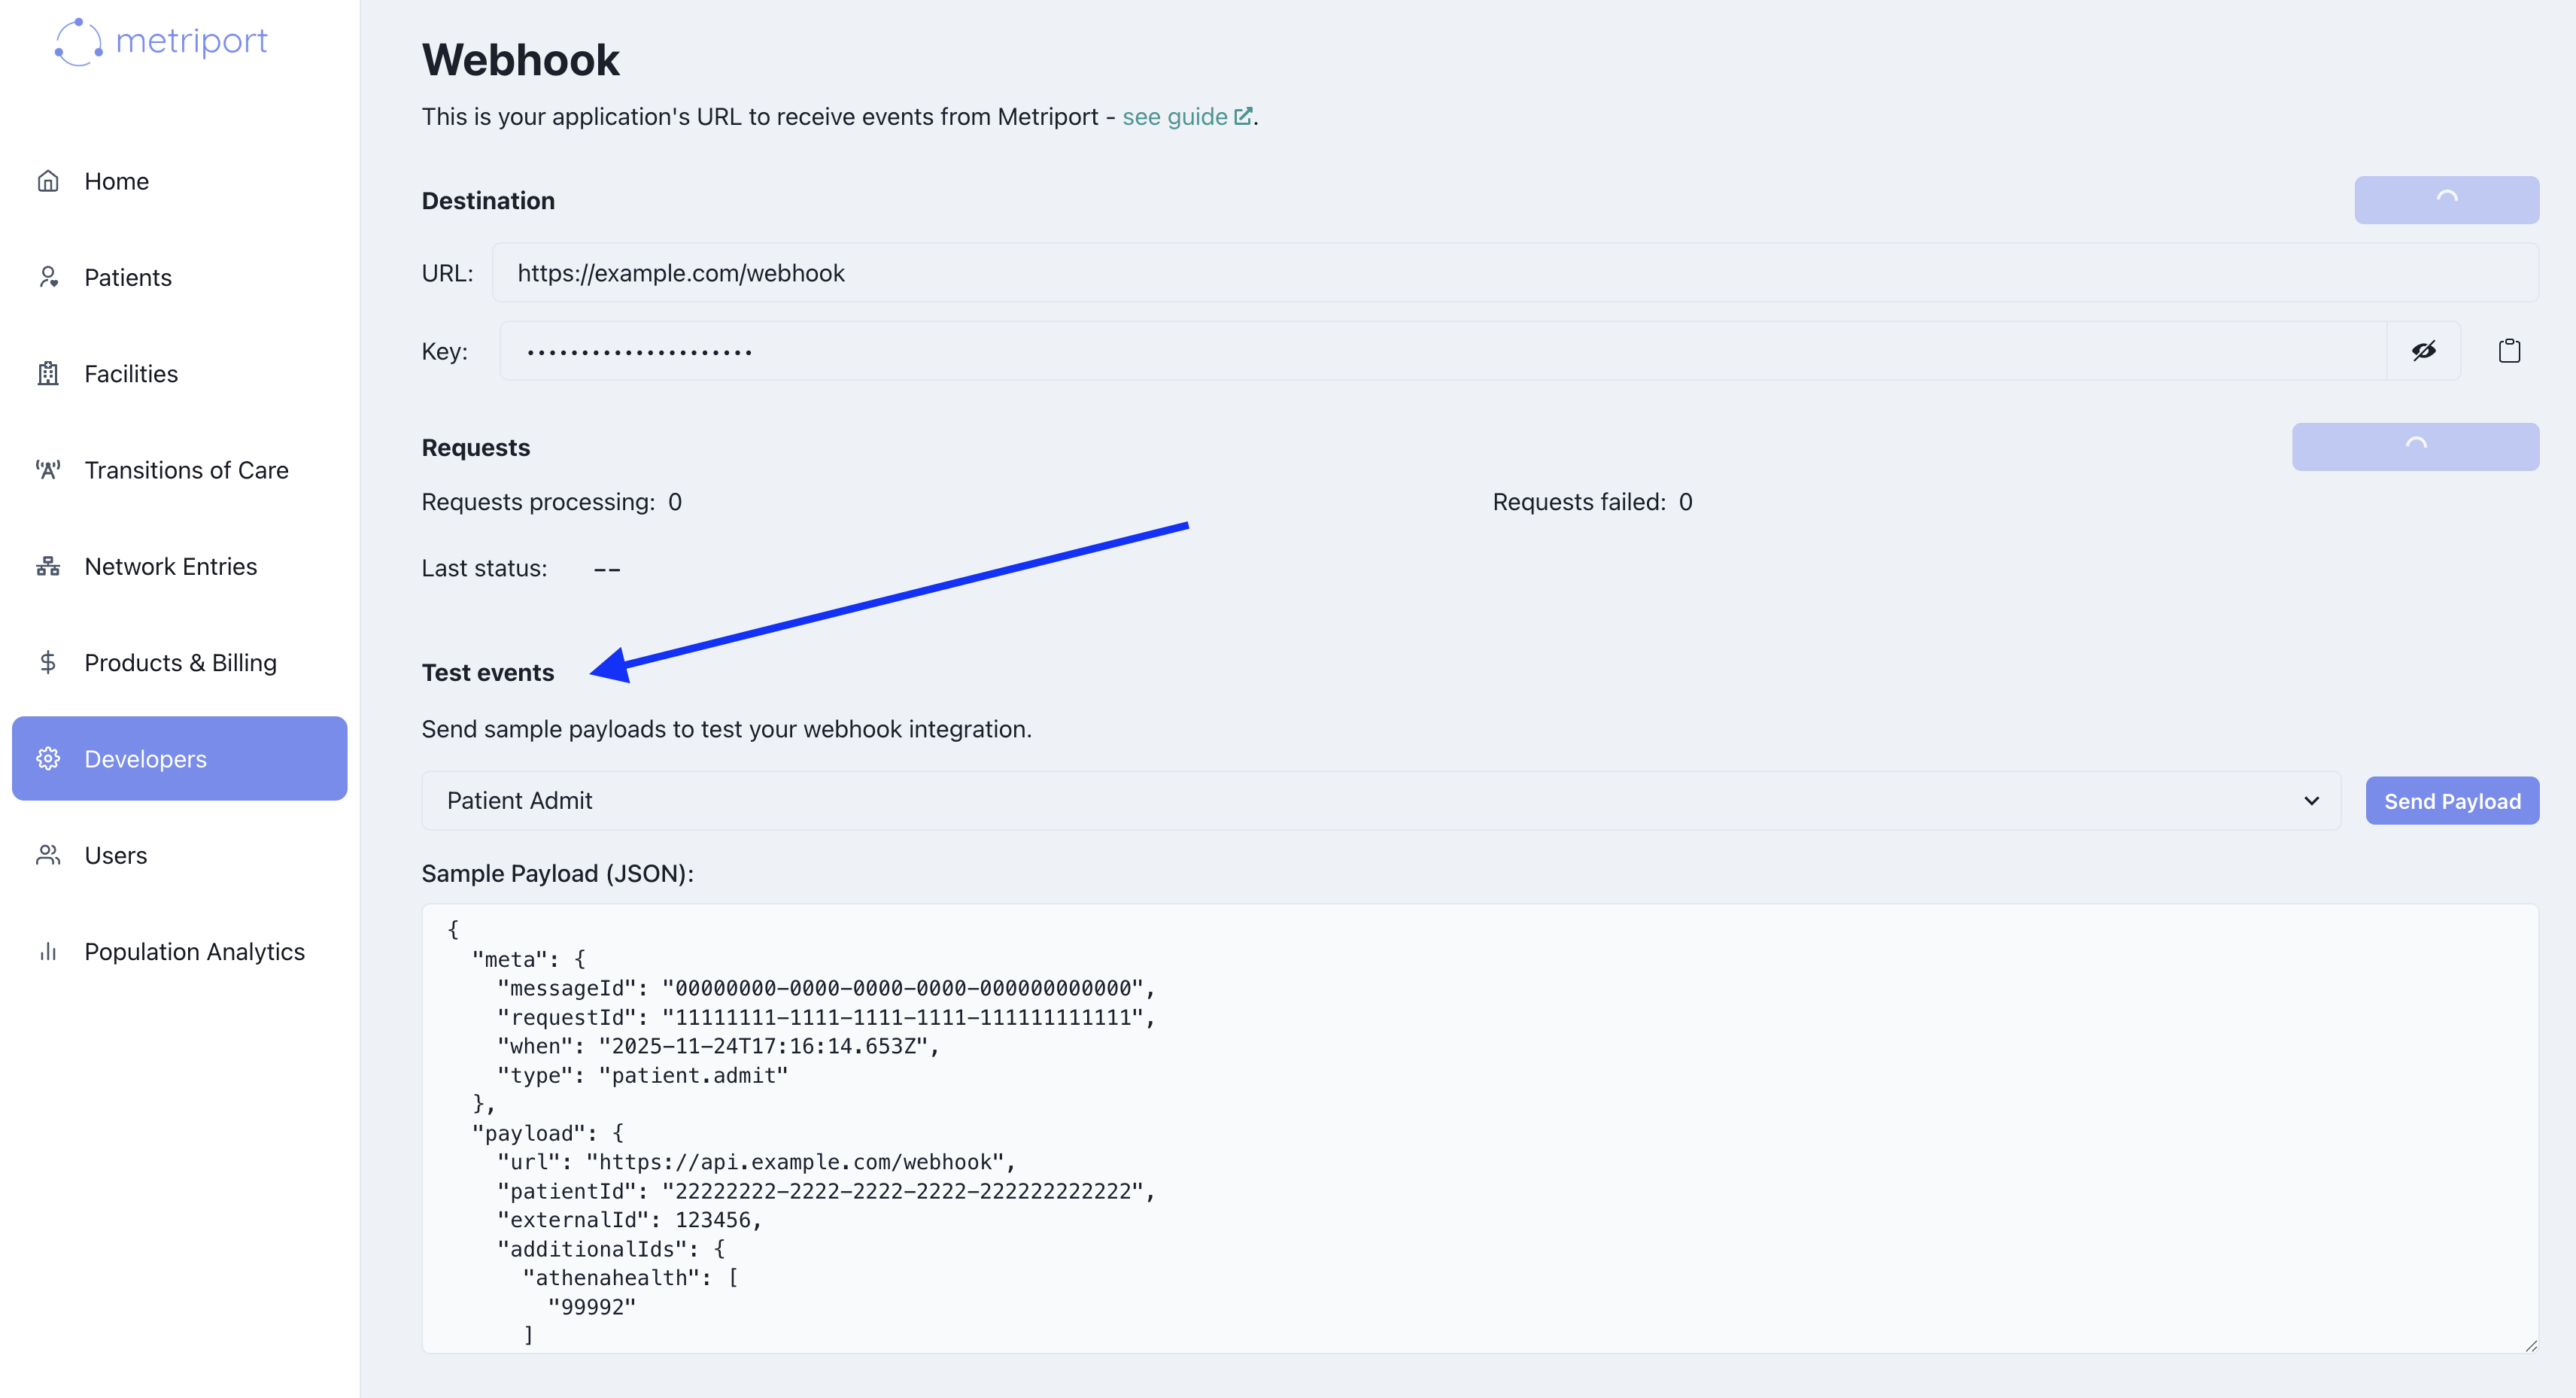The width and height of the screenshot is (2576, 1398).
Task: Click the "patientId" line in payload
Action: point(826,1191)
